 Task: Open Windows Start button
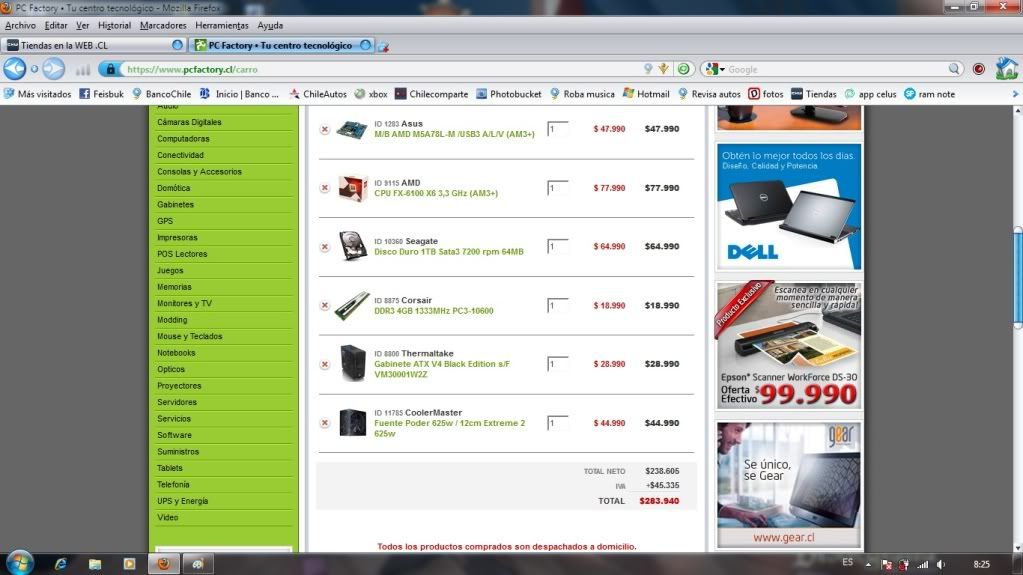point(19,563)
